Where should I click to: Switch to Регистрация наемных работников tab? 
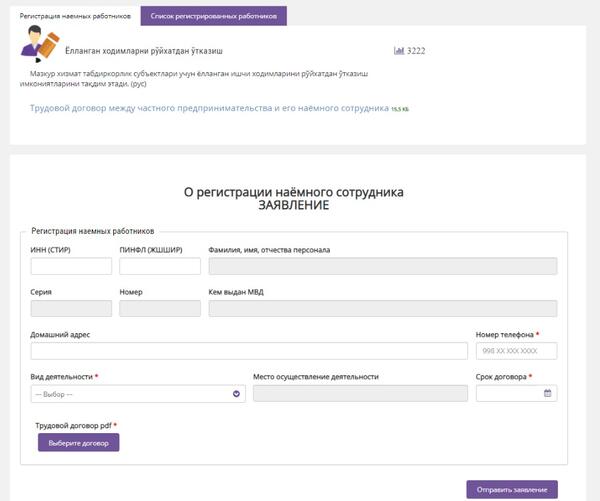pyautogui.click(x=75, y=17)
